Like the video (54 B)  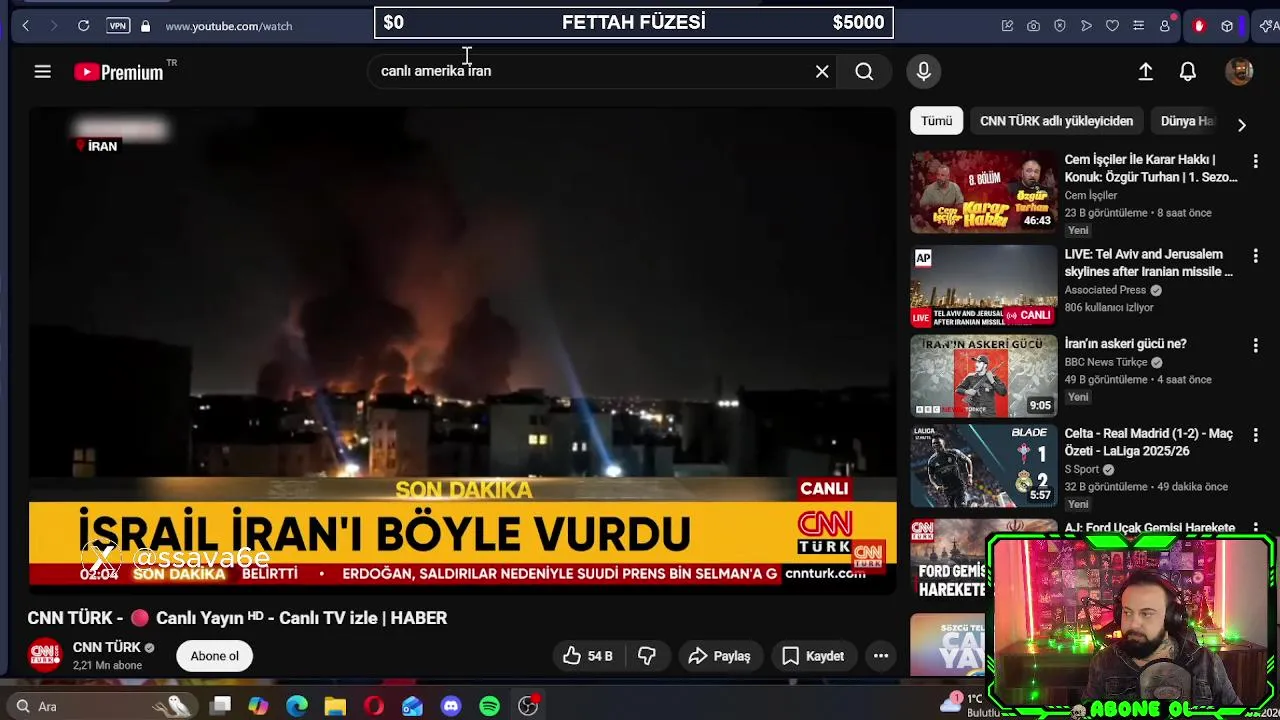588,656
